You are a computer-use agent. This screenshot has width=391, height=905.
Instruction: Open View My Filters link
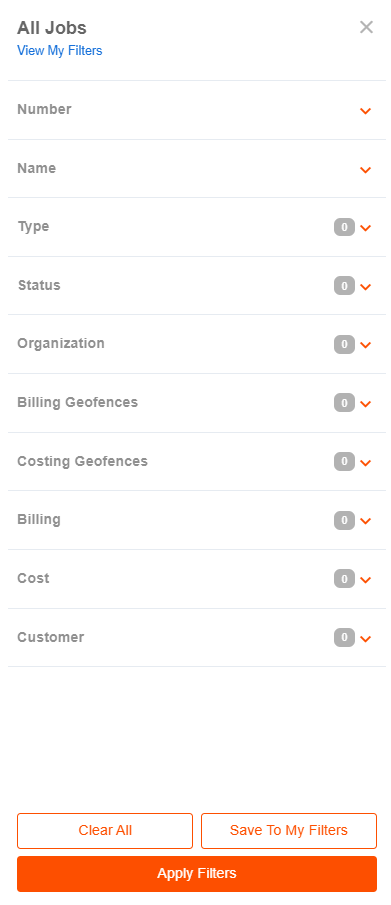click(59, 51)
